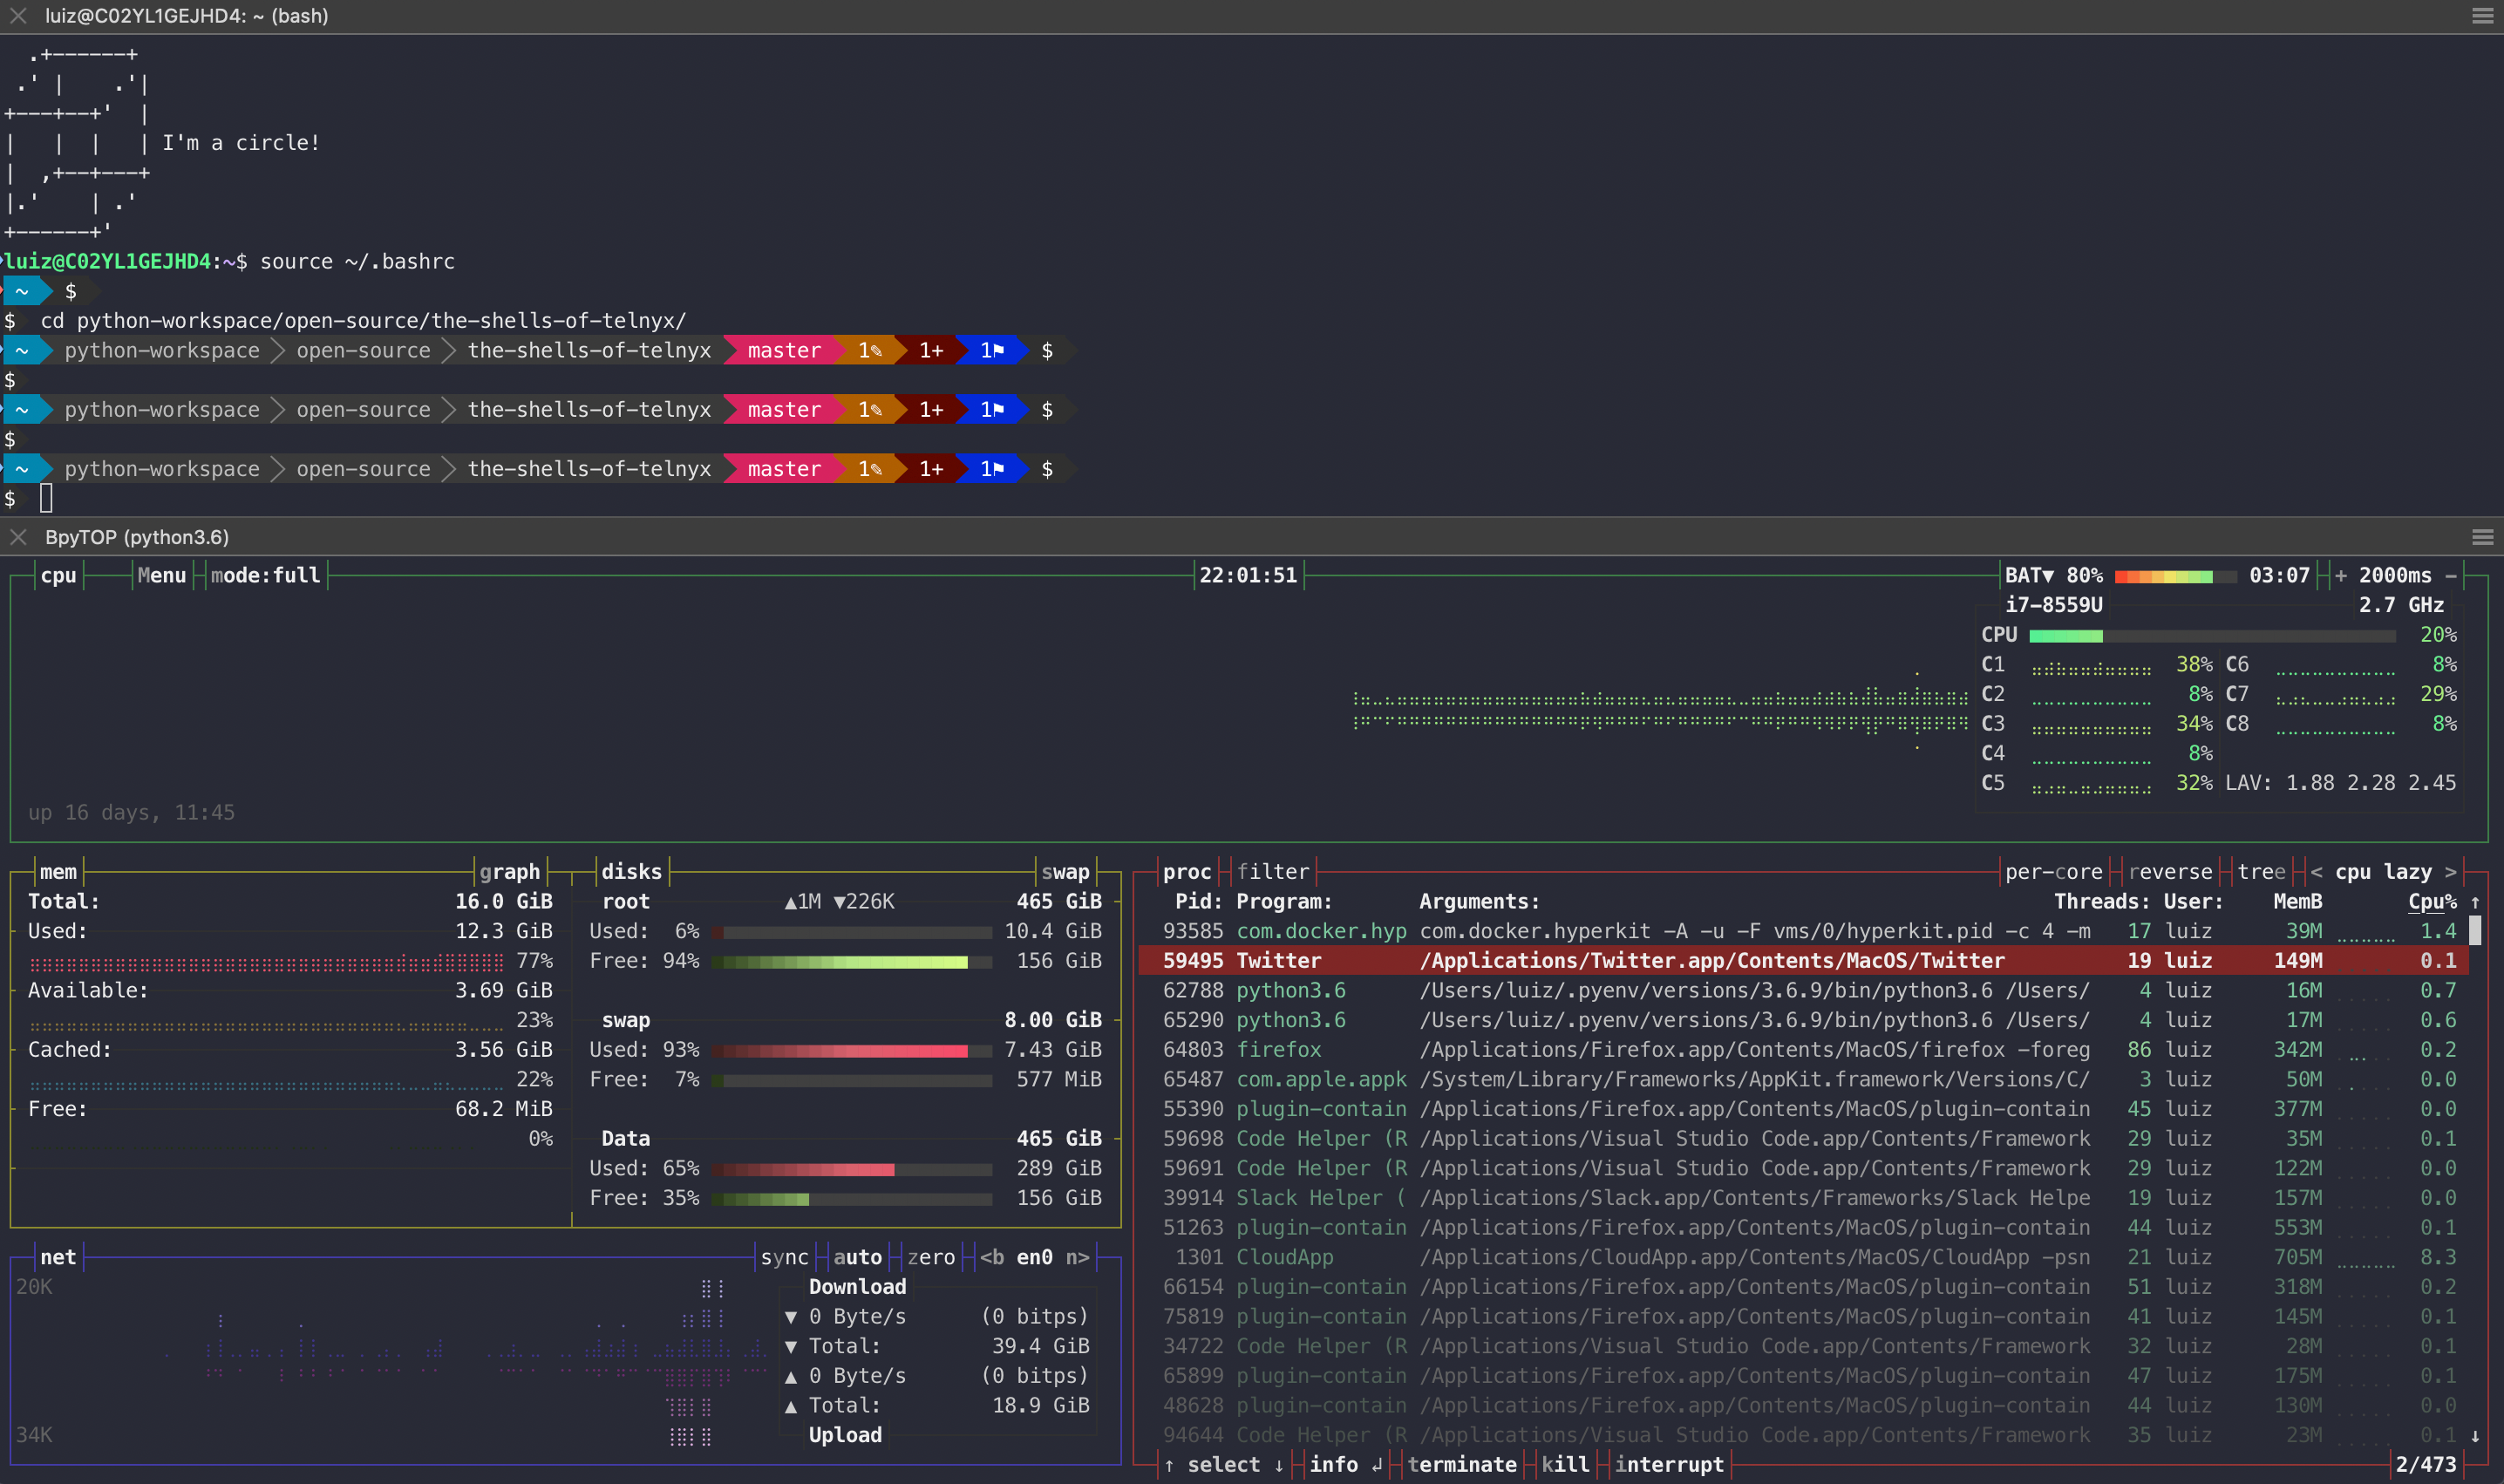
Task: Click the filter option in proc box
Action: 1272,872
